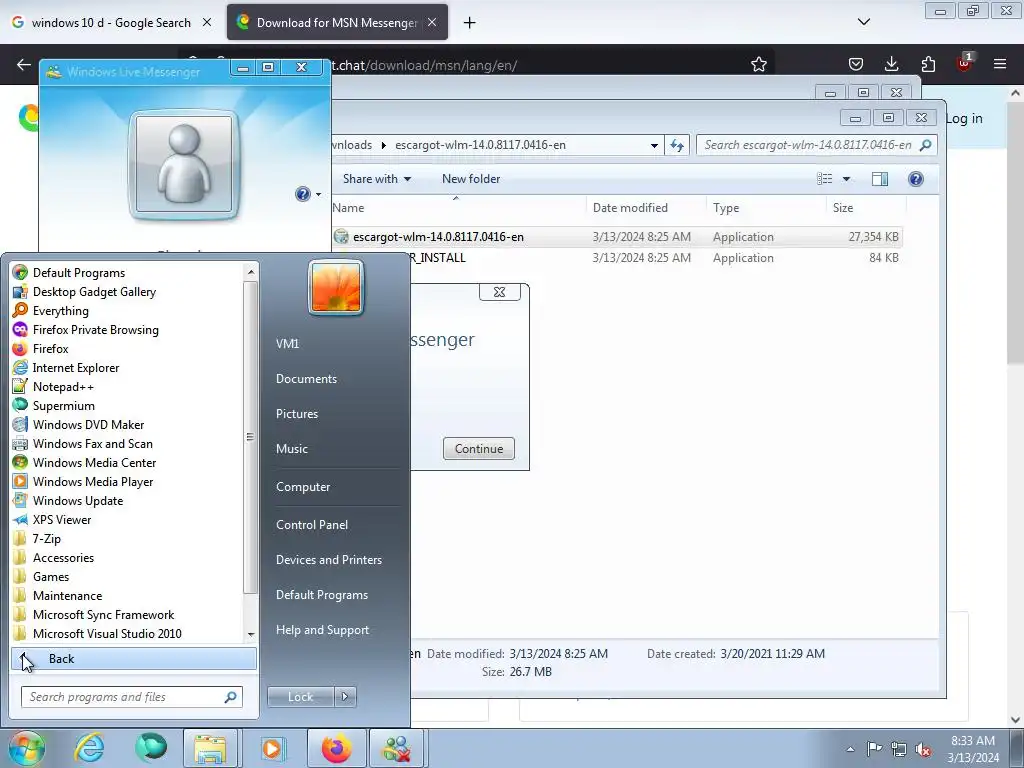This screenshot has height=768, width=1024.
Task: Bookmark the page with the star icon
Action: tap(758, 64)
